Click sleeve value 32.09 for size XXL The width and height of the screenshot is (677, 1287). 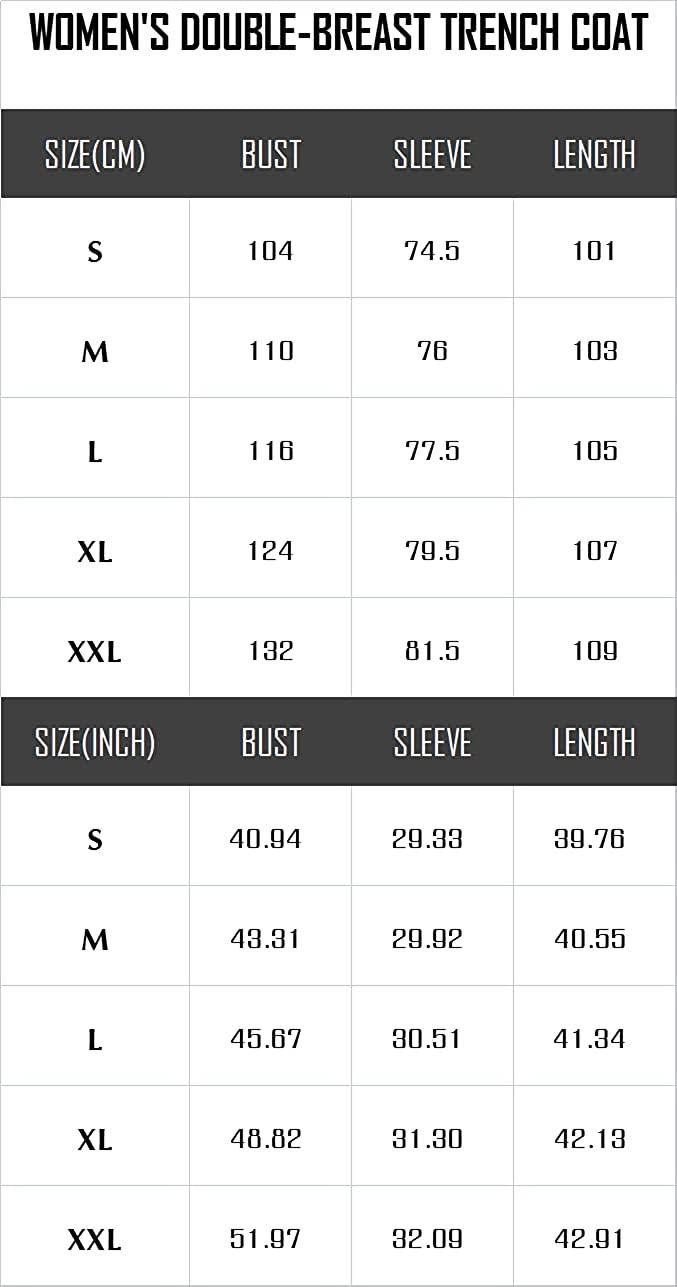coord(427,1239)
